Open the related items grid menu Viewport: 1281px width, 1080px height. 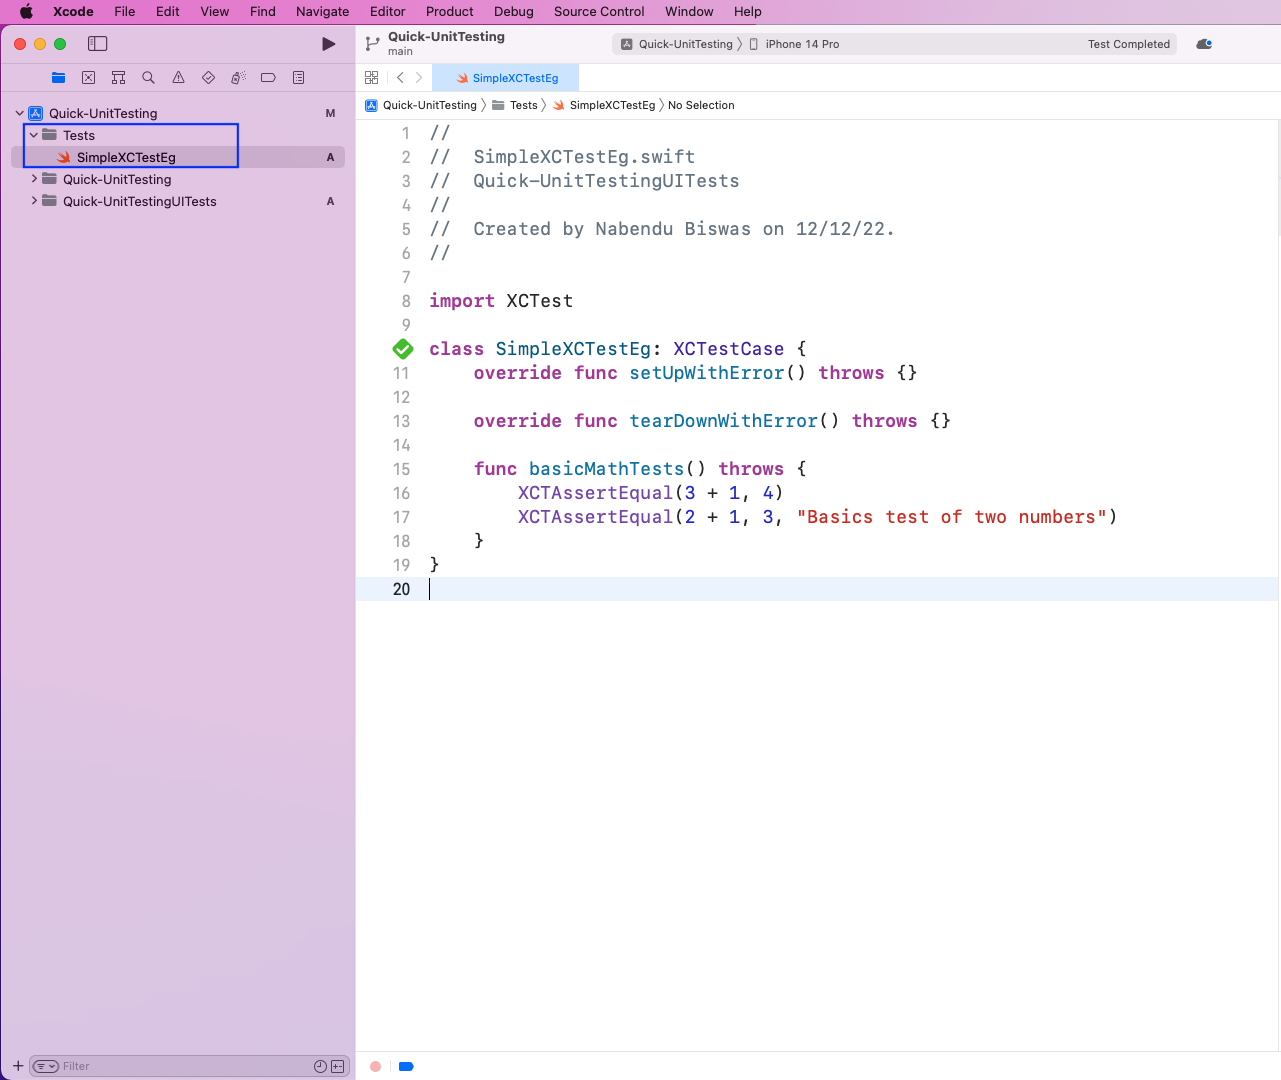click(x=372, y=78)
